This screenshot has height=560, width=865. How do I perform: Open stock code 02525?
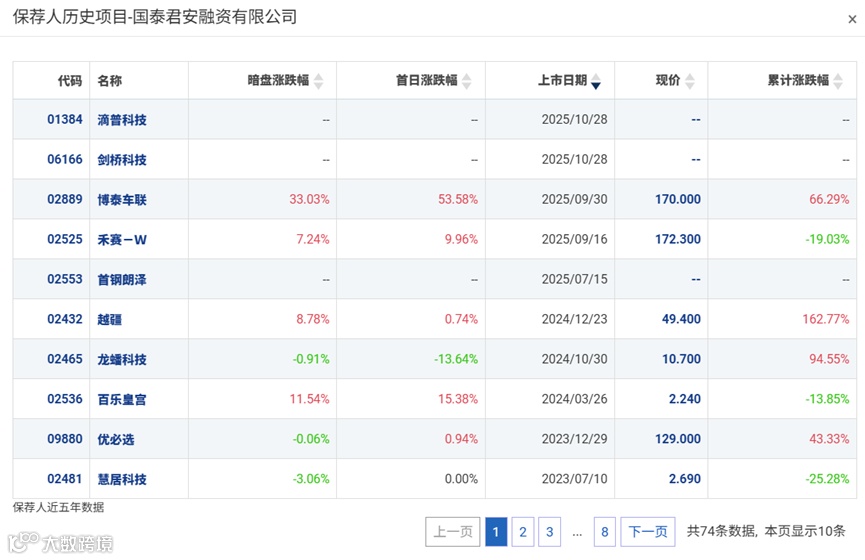(x=65, y=239)
